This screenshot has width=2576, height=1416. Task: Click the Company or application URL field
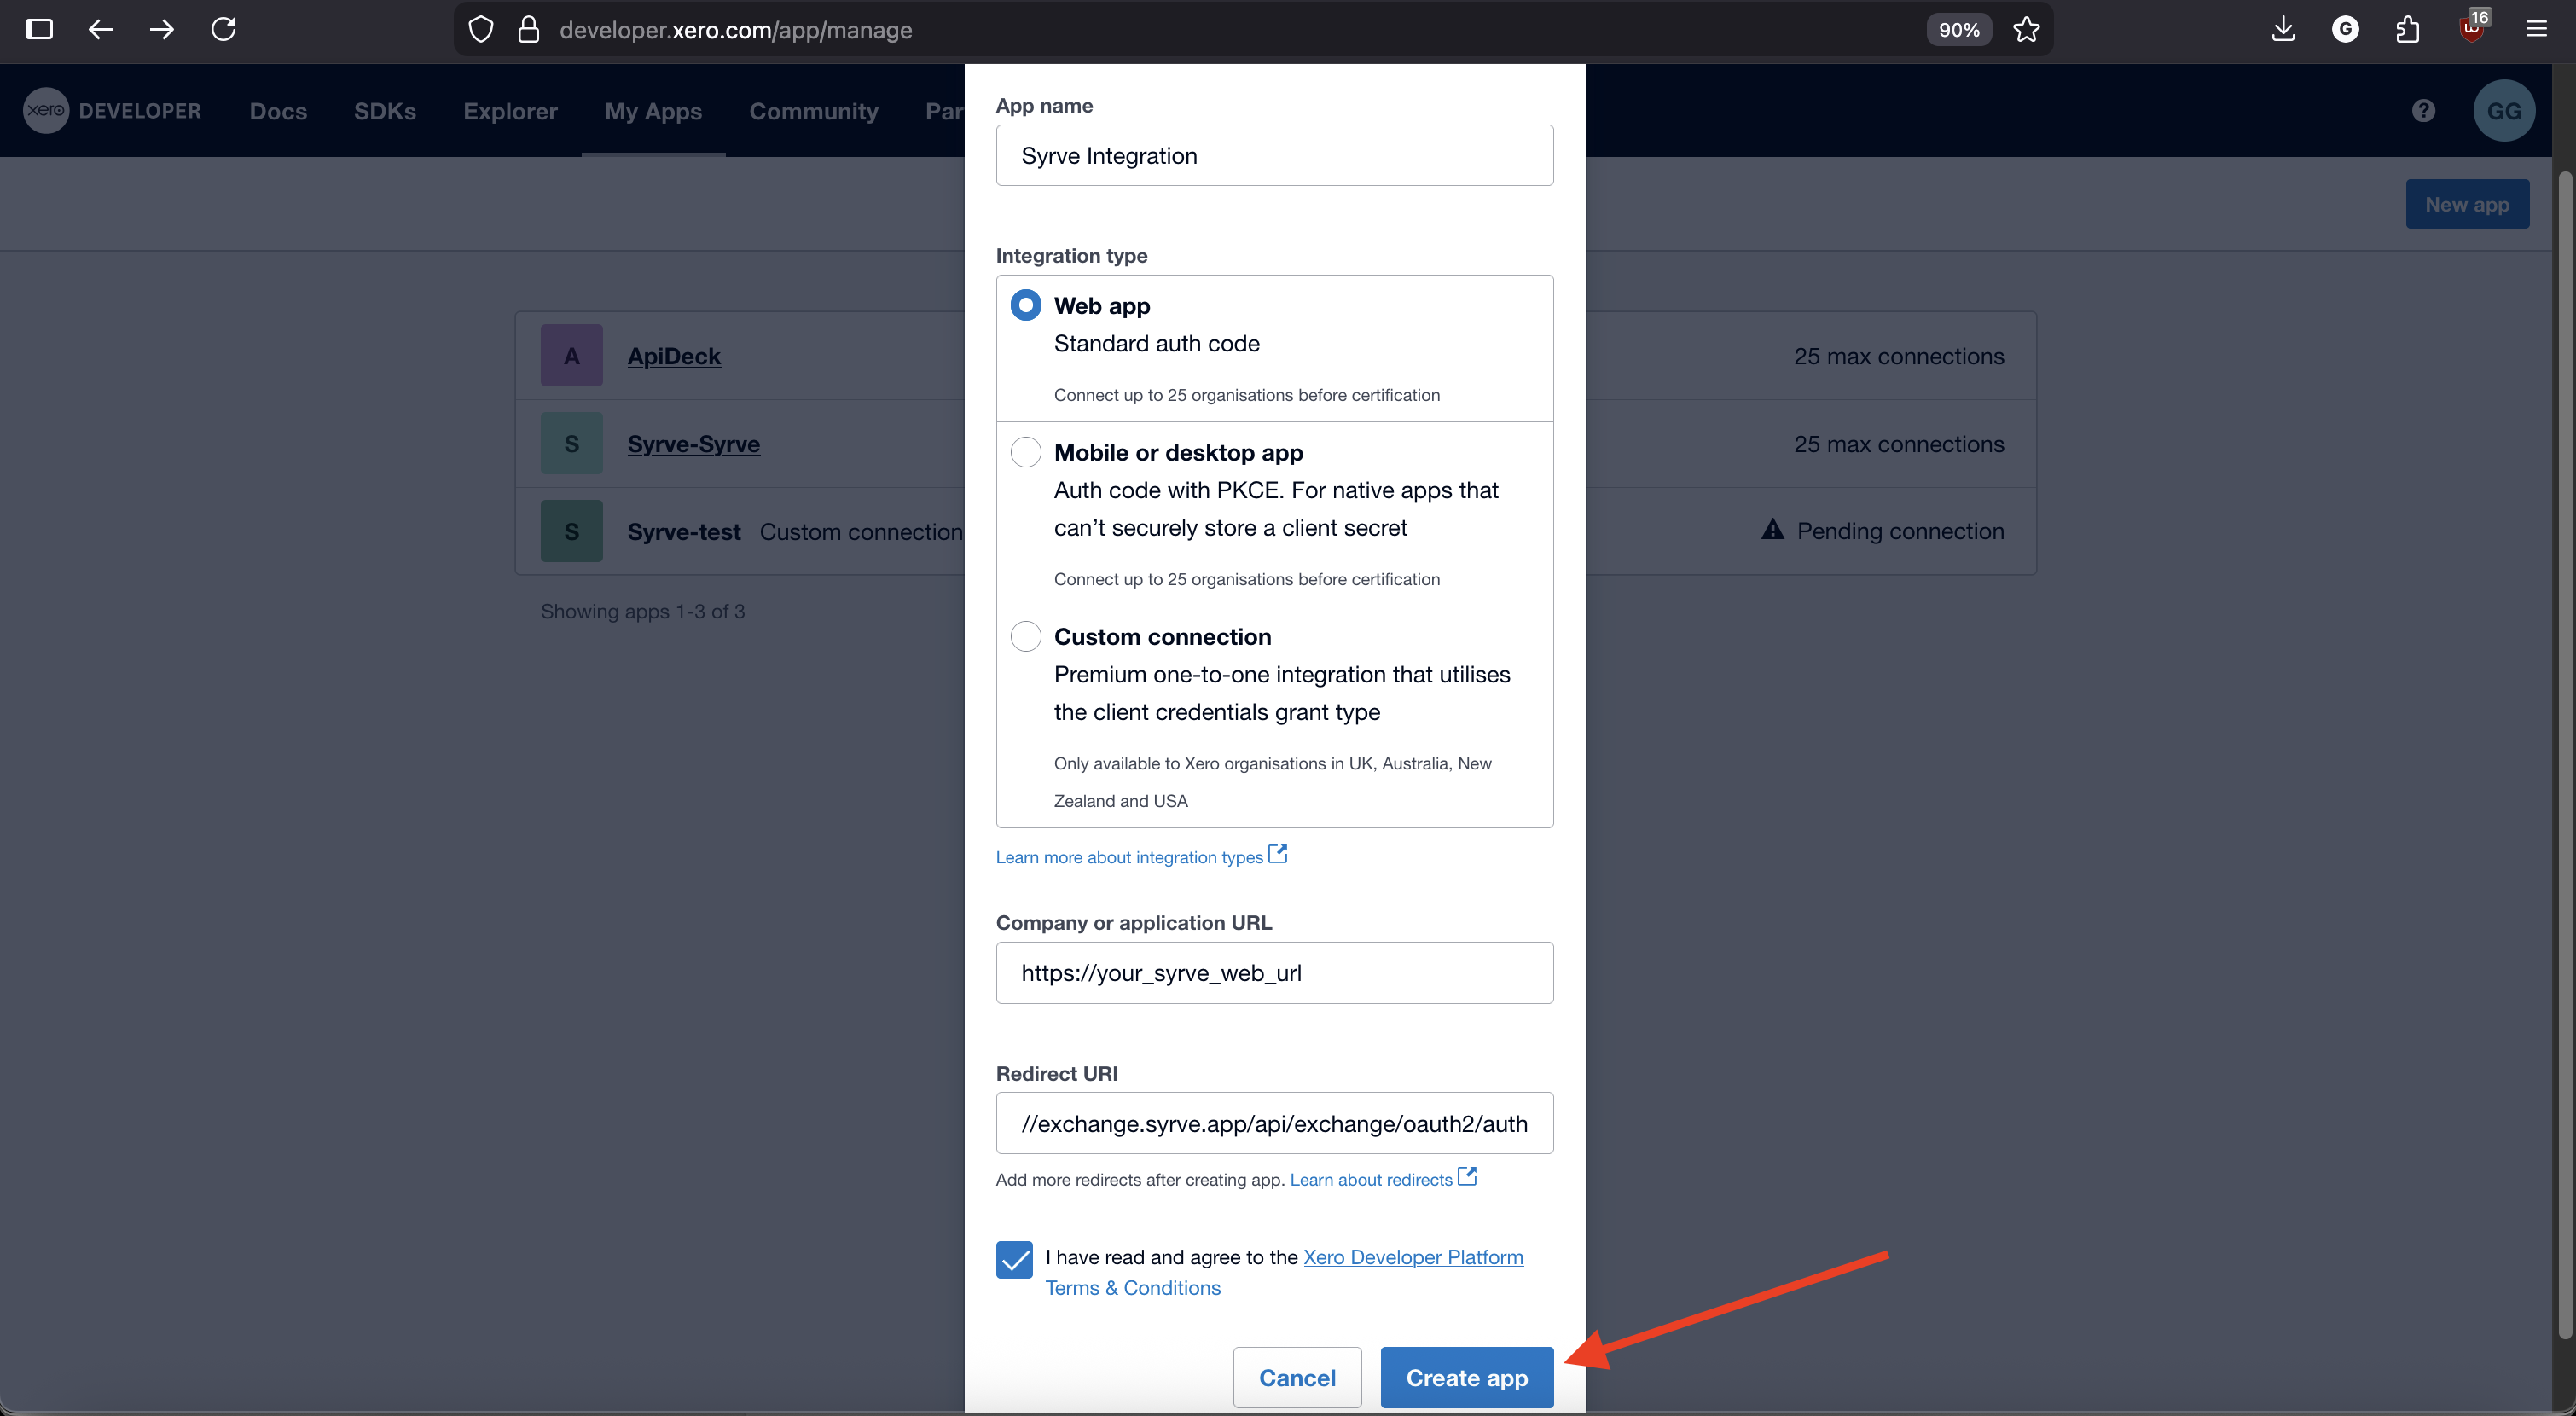click(x=1274, y=973)
